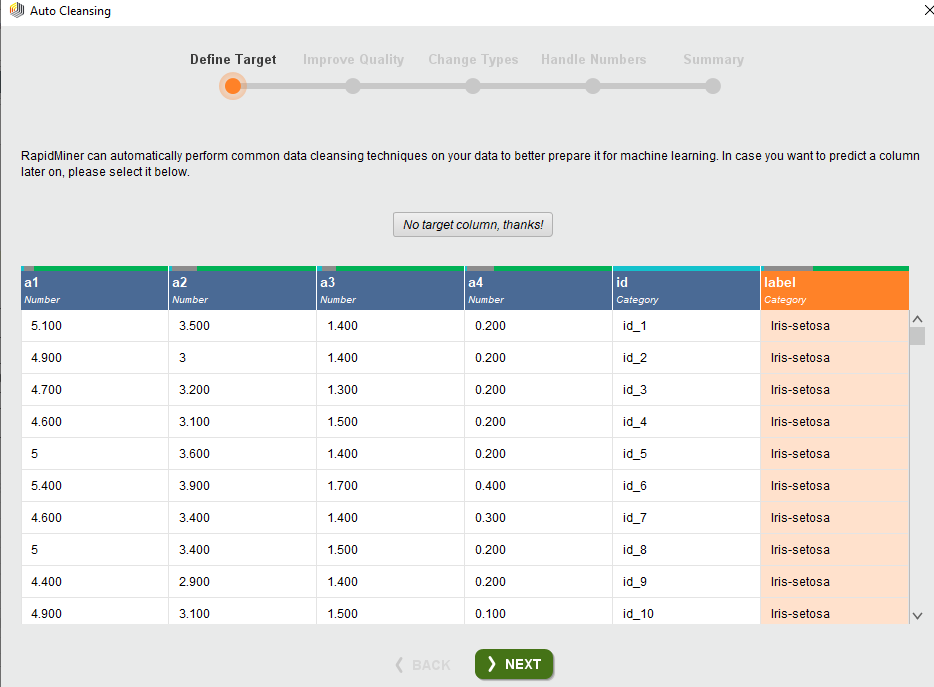Click the Change Types progress dot

[473, 86]
